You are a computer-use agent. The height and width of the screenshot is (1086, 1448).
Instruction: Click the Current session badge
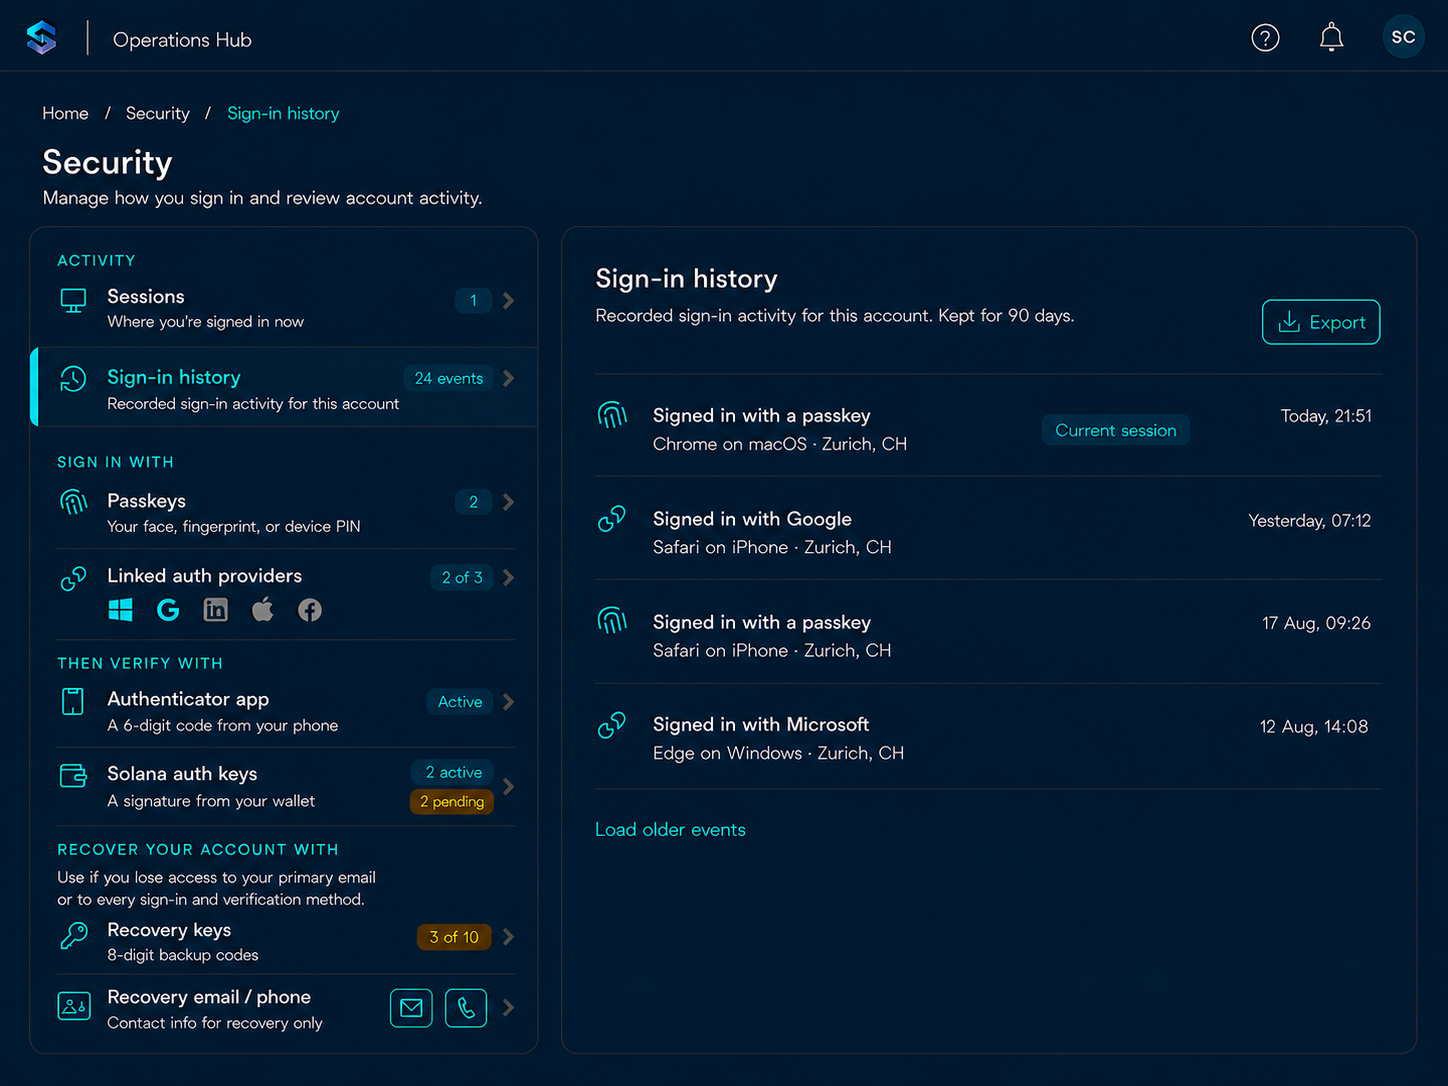pos(1115,430)
